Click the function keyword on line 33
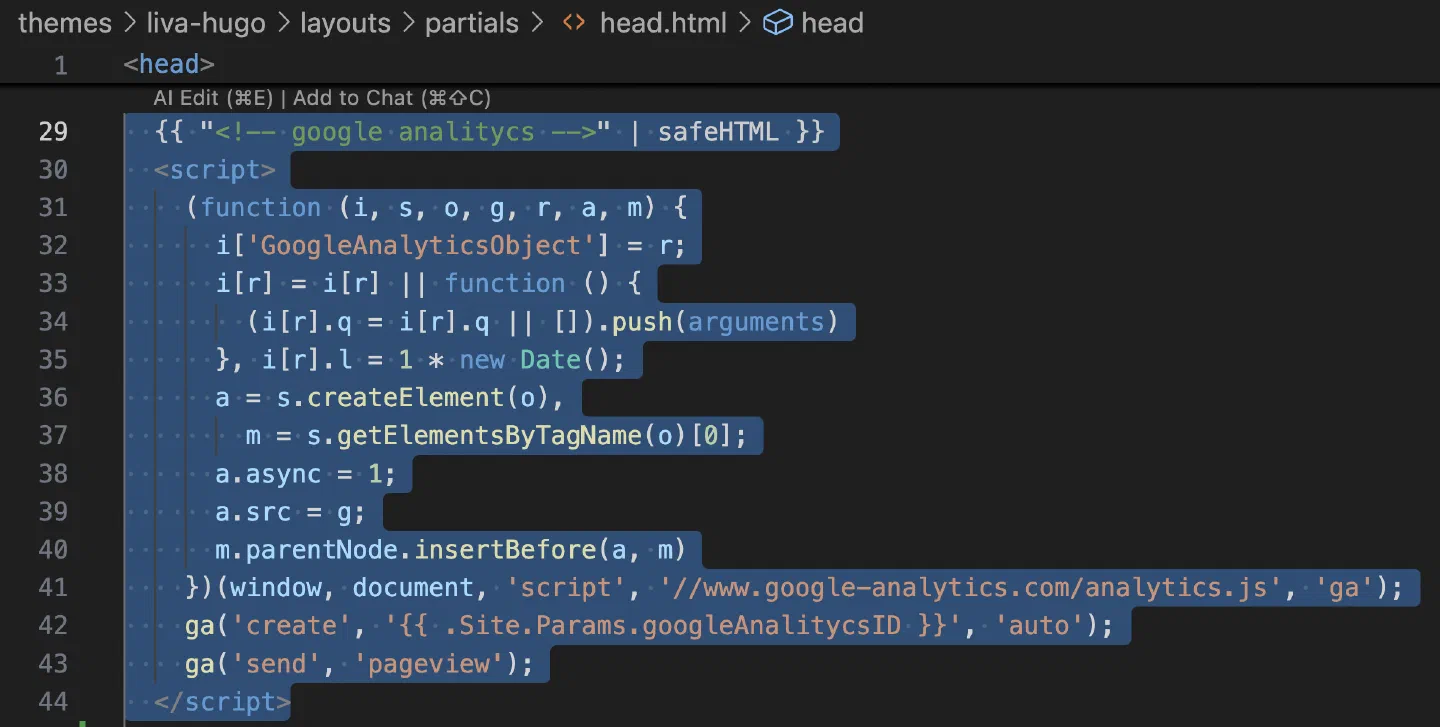 click(x=505, y=283)
